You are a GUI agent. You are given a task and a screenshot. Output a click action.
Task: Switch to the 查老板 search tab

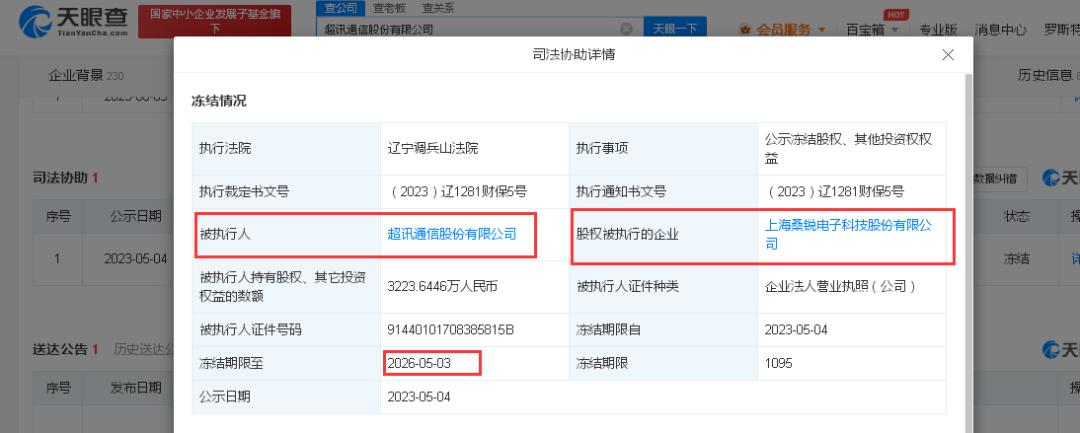click(x=389, y=8)
